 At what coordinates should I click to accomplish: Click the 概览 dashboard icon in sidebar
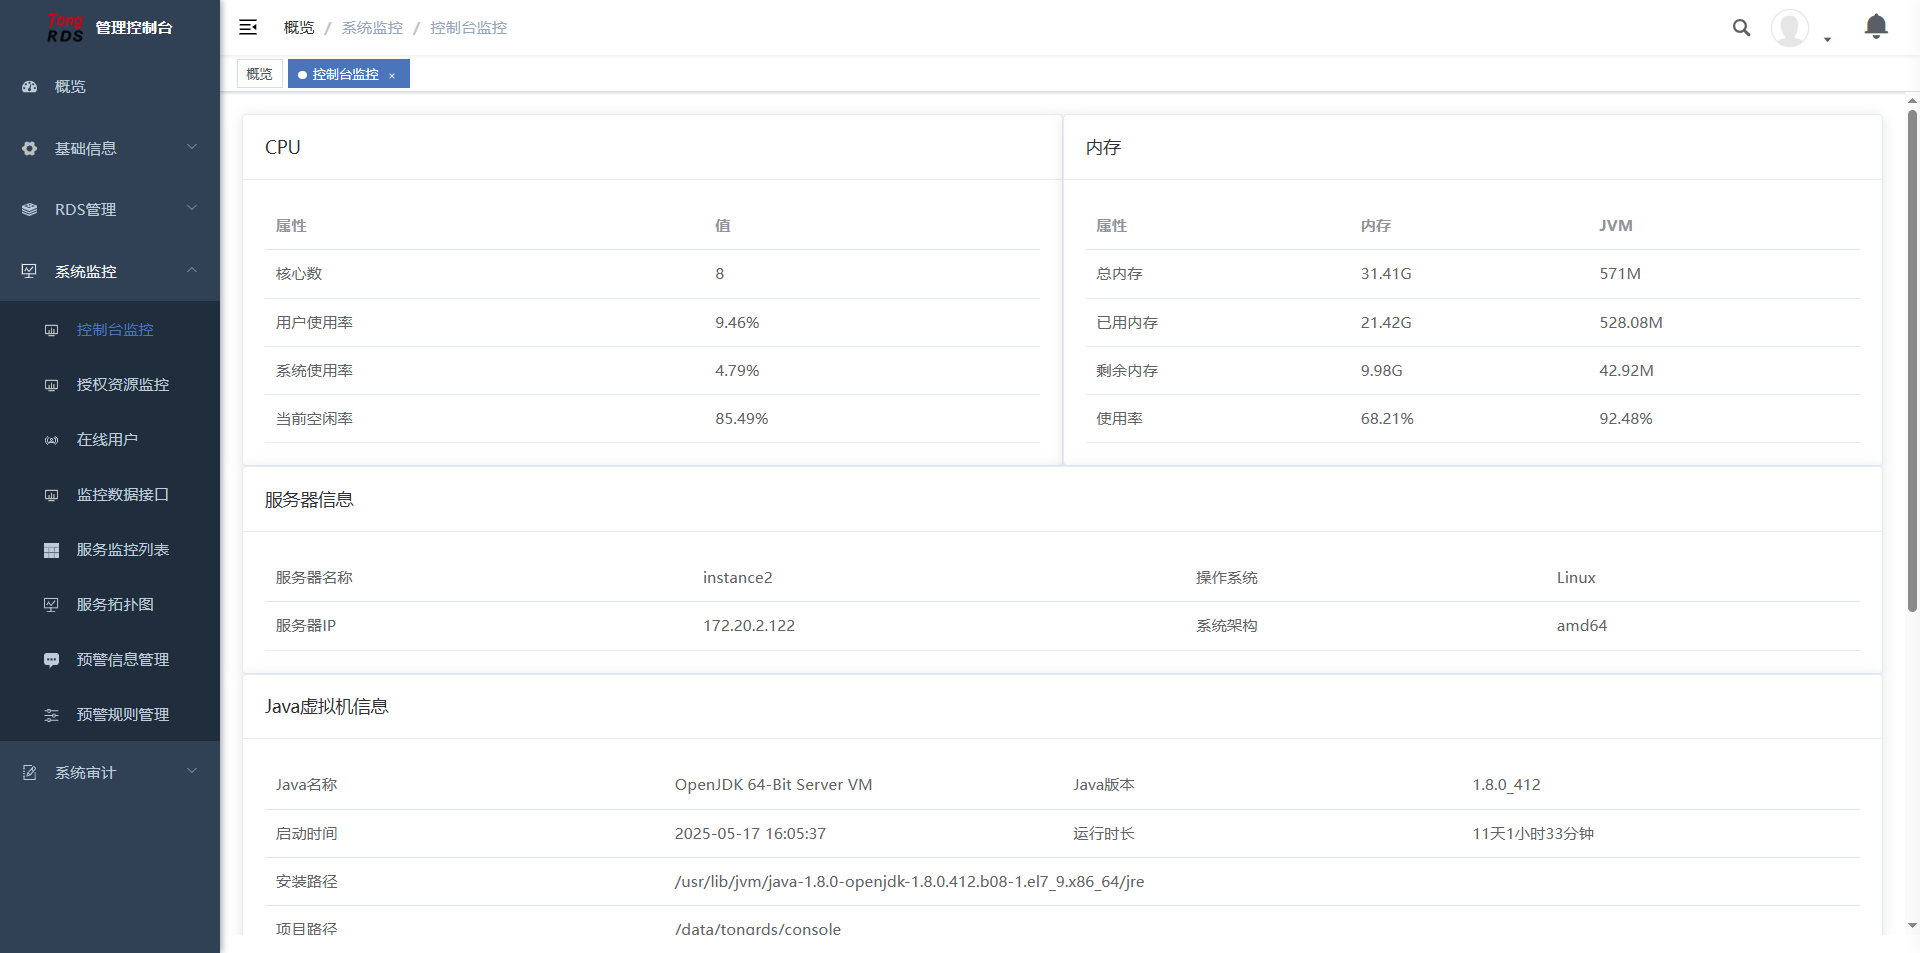30,87
